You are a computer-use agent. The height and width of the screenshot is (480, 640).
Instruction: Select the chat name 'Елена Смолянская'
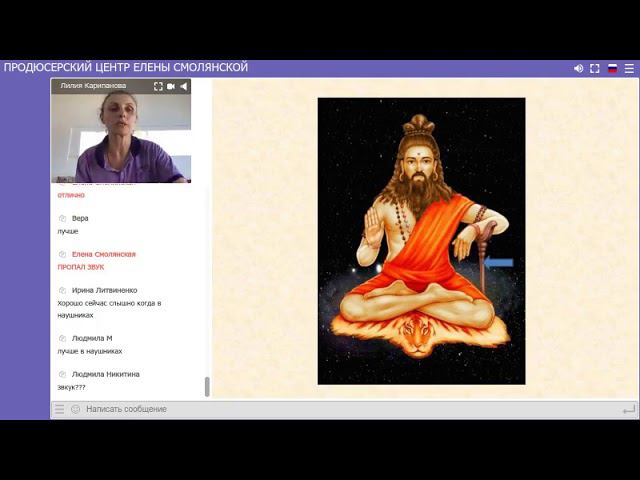tap(104, 254)
